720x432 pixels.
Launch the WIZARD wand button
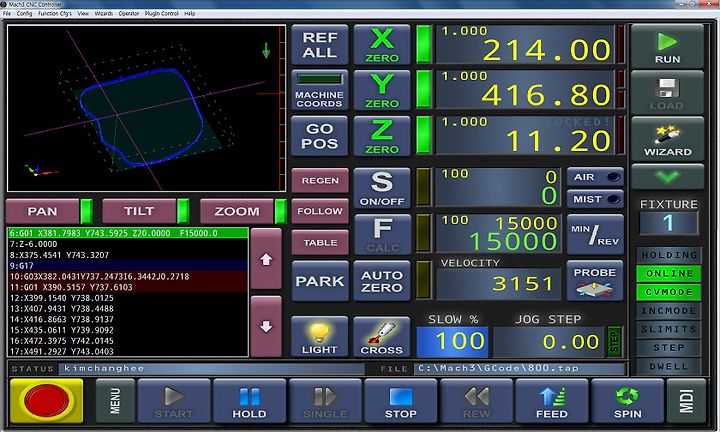[x=667, y=139]
